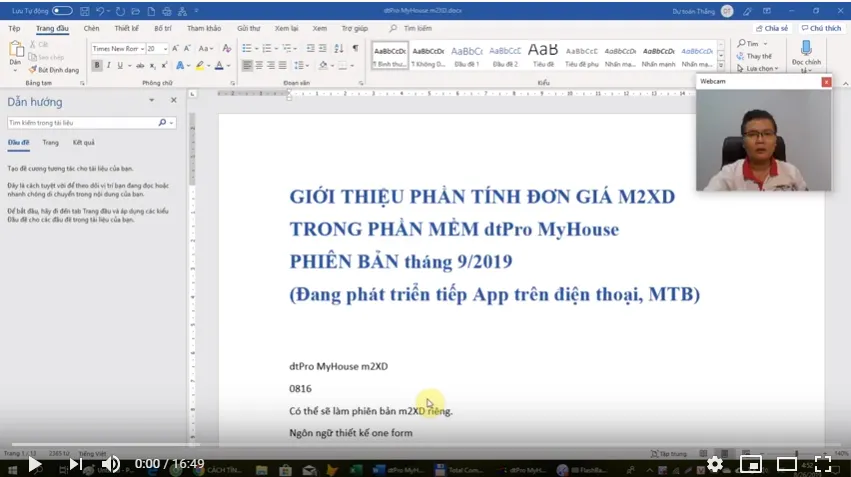The width and height of the screenshot is (851, 477).
Task: Open the font size dropdown
Action: 158,48
